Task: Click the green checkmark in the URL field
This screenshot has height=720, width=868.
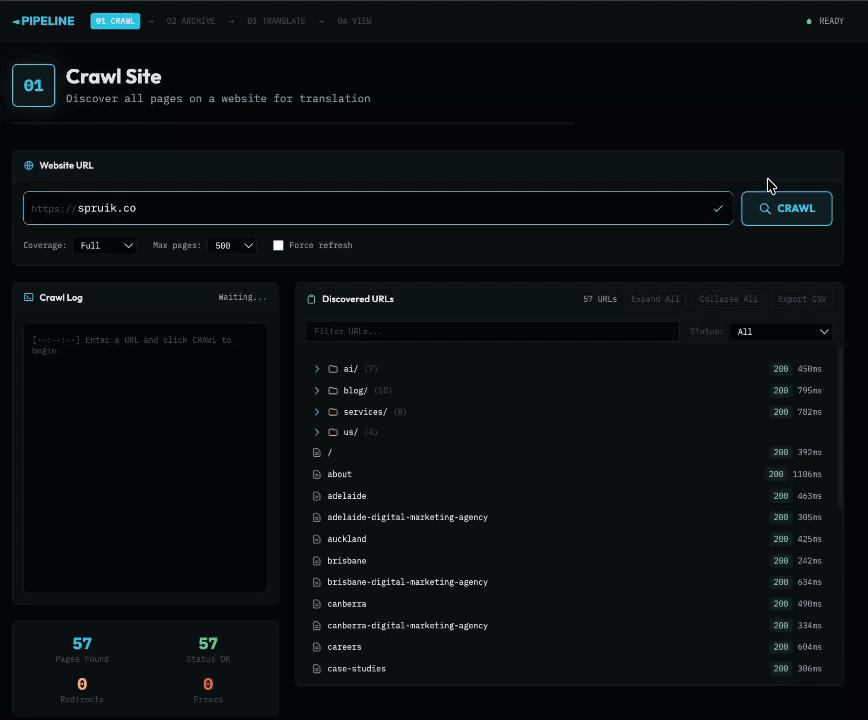Action: (718, 208)
